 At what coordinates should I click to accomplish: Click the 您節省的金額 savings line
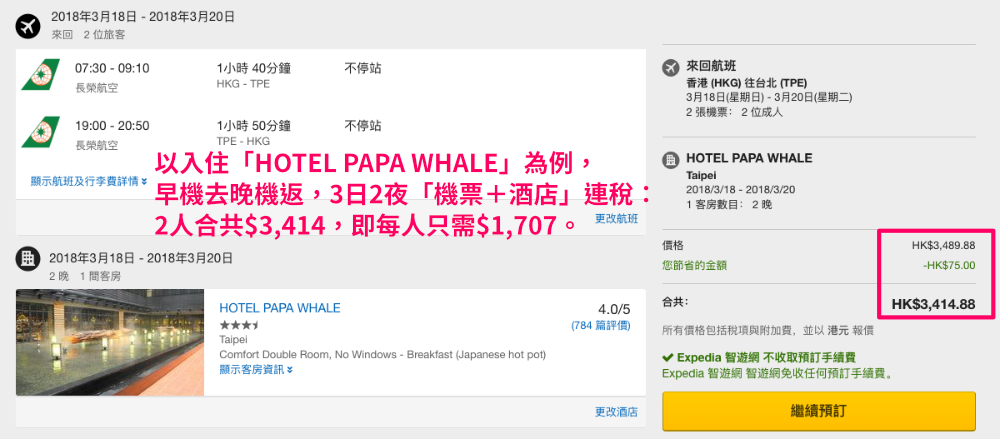coord(695,265)
